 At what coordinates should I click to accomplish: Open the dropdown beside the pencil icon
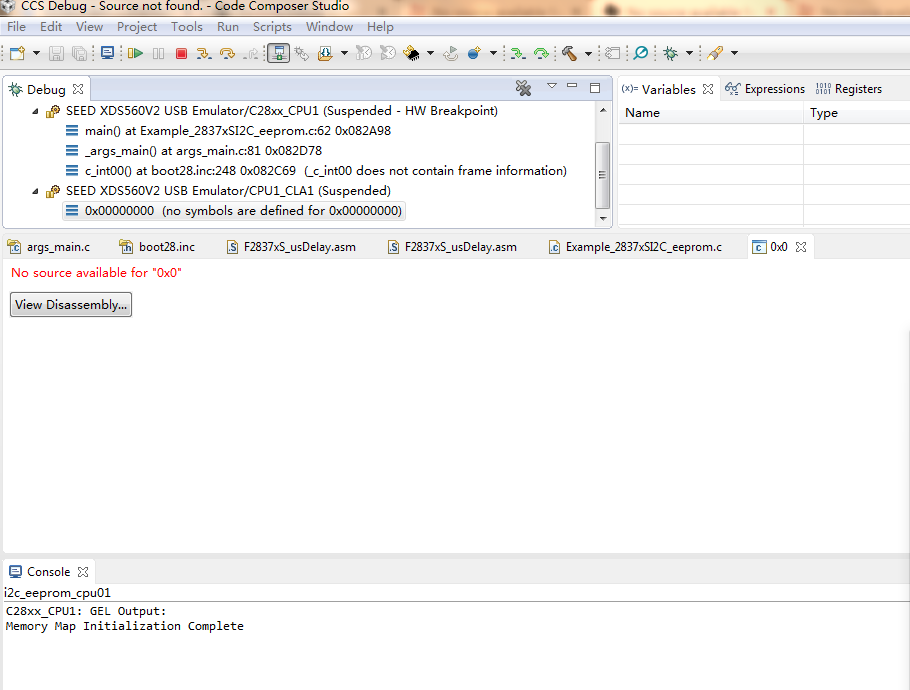coord(734,53)
